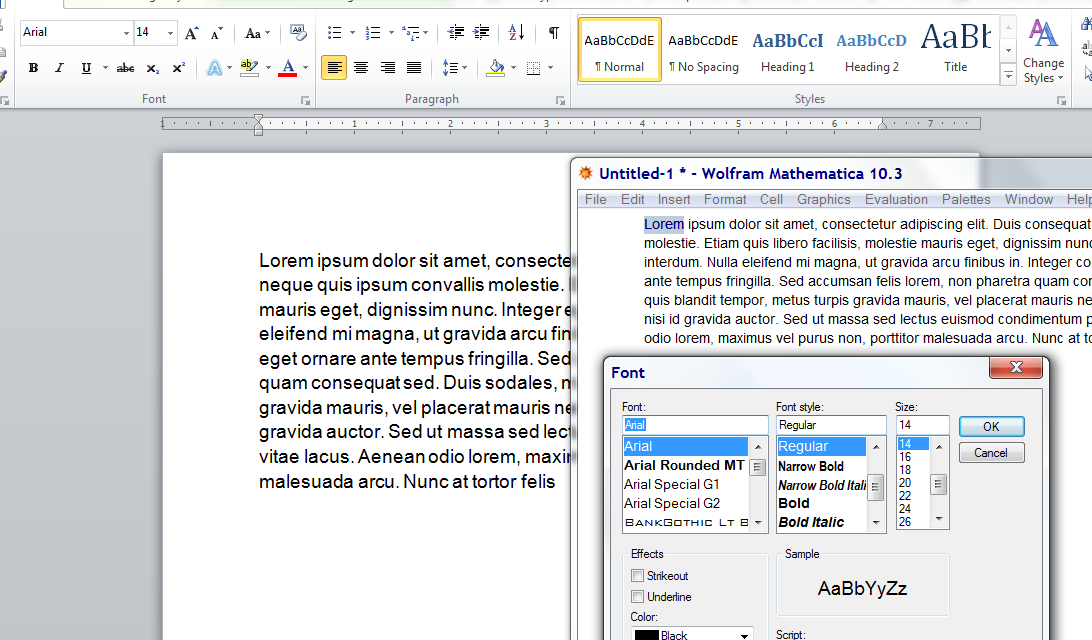Click Cancel in the Font dialog
The width and height of the screenshot is (1092, 640).
pos(991,453)
